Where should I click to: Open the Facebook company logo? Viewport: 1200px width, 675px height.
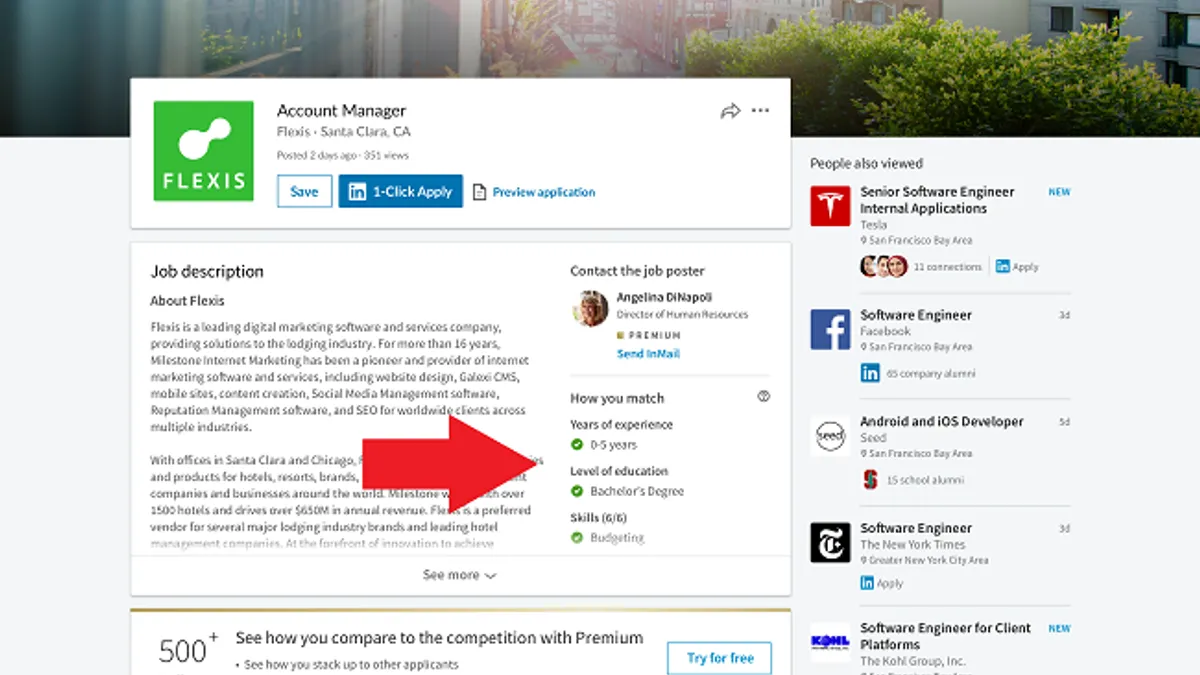(830, 329)
